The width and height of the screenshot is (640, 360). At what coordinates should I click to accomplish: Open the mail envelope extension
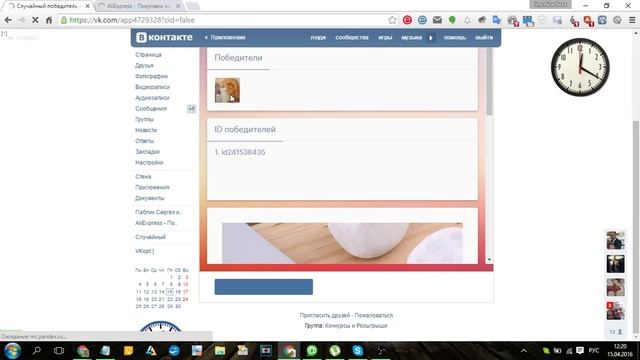[x=437, y=20]
